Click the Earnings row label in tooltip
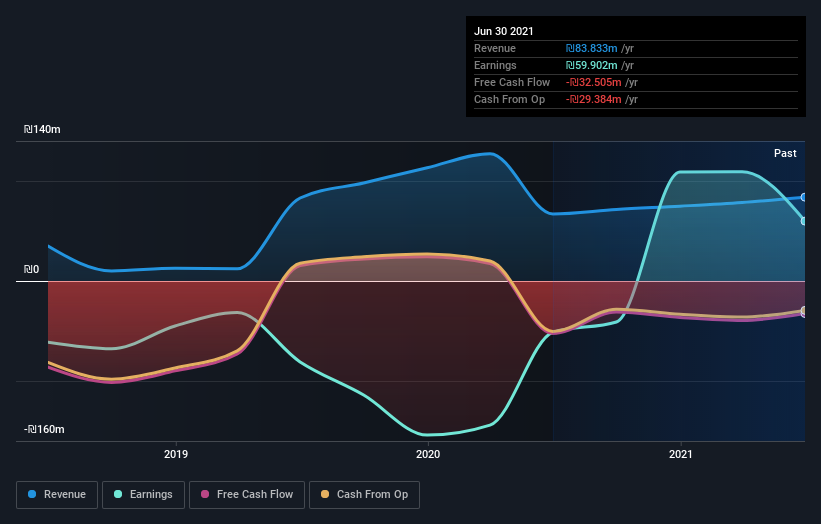 tap(495, 65)
